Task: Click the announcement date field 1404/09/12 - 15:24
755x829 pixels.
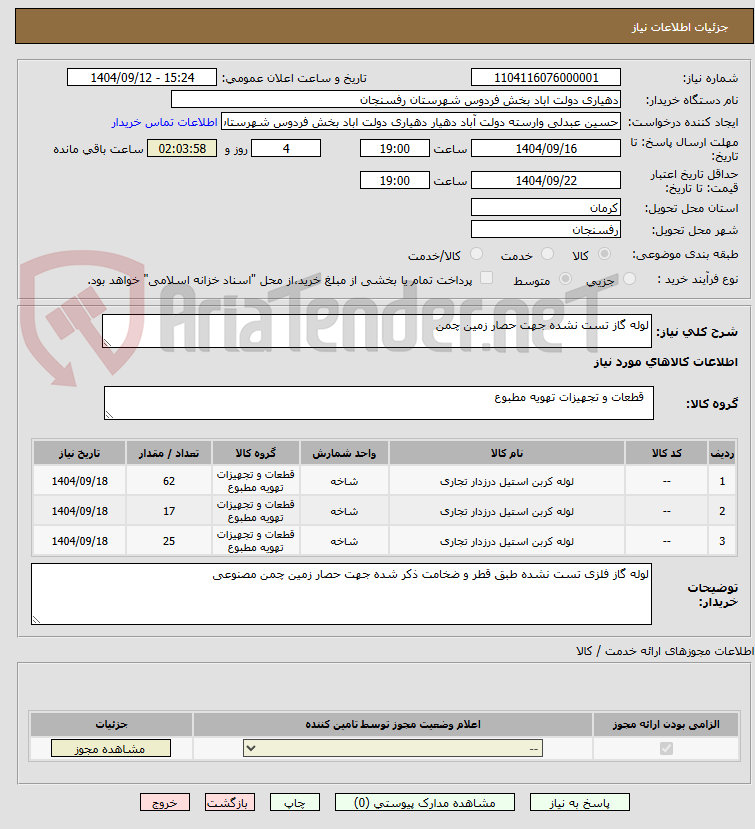Action: point(142,78)
